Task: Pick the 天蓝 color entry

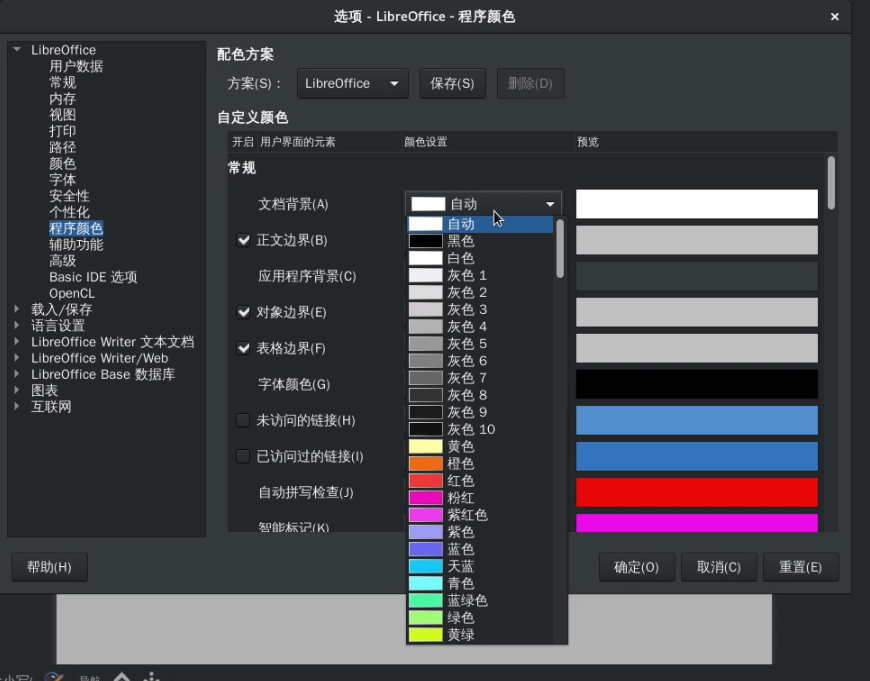Action: (x=480, y=566)
